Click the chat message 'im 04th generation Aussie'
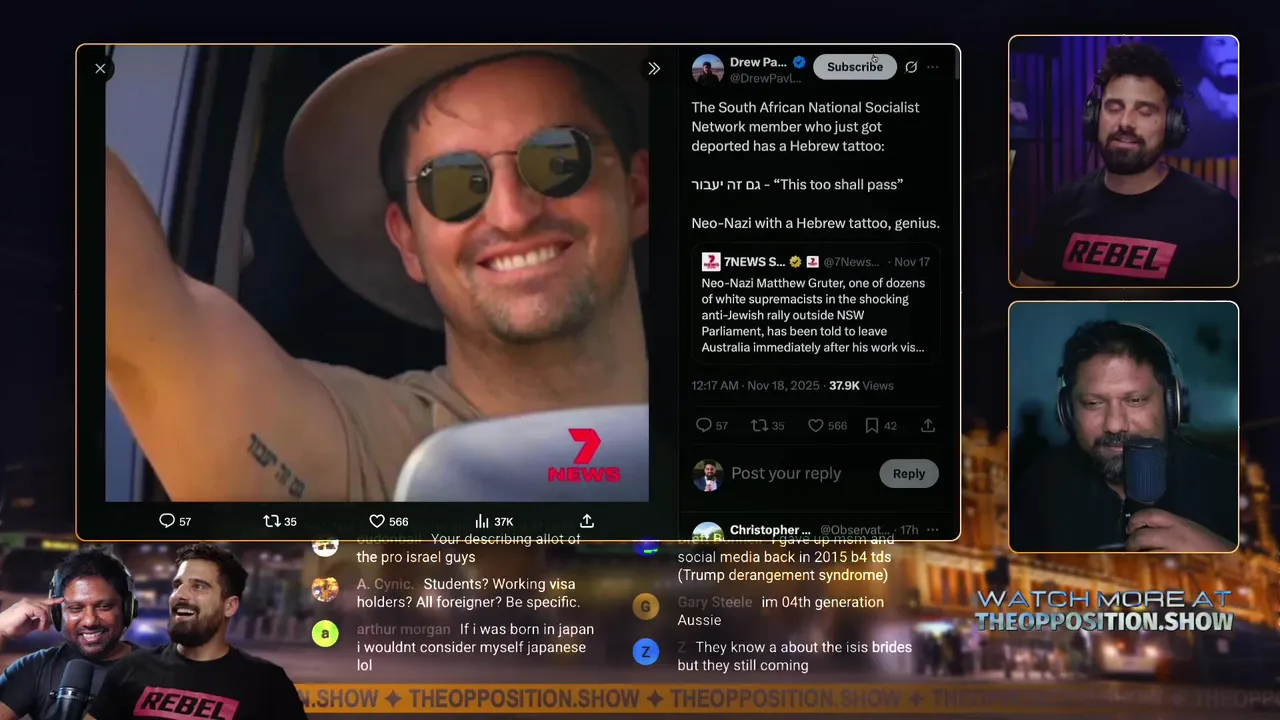 [x=781, y=611]
